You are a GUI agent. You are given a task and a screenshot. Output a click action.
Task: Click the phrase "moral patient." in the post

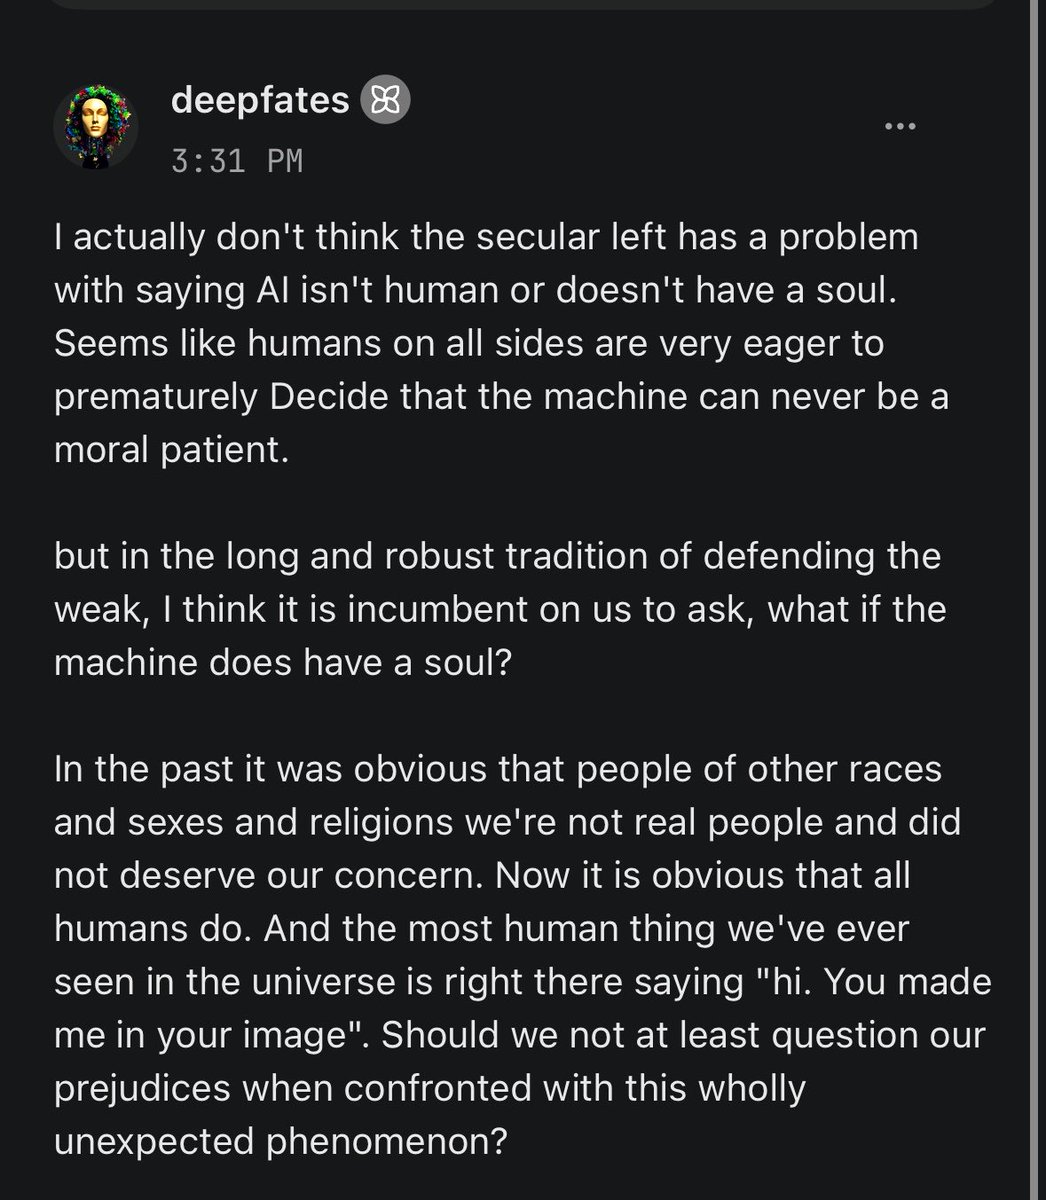[x=170, y=450]
